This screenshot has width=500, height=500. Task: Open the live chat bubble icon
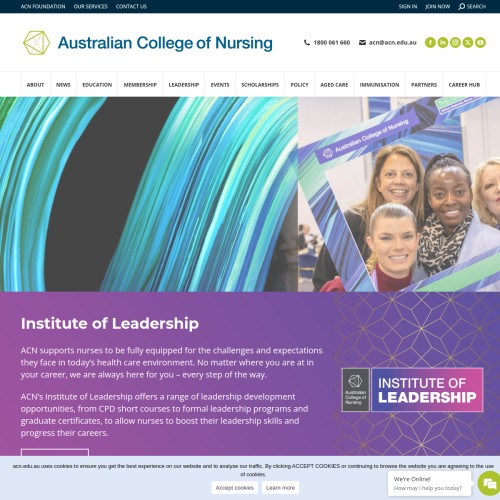click(x=489, y=484)
